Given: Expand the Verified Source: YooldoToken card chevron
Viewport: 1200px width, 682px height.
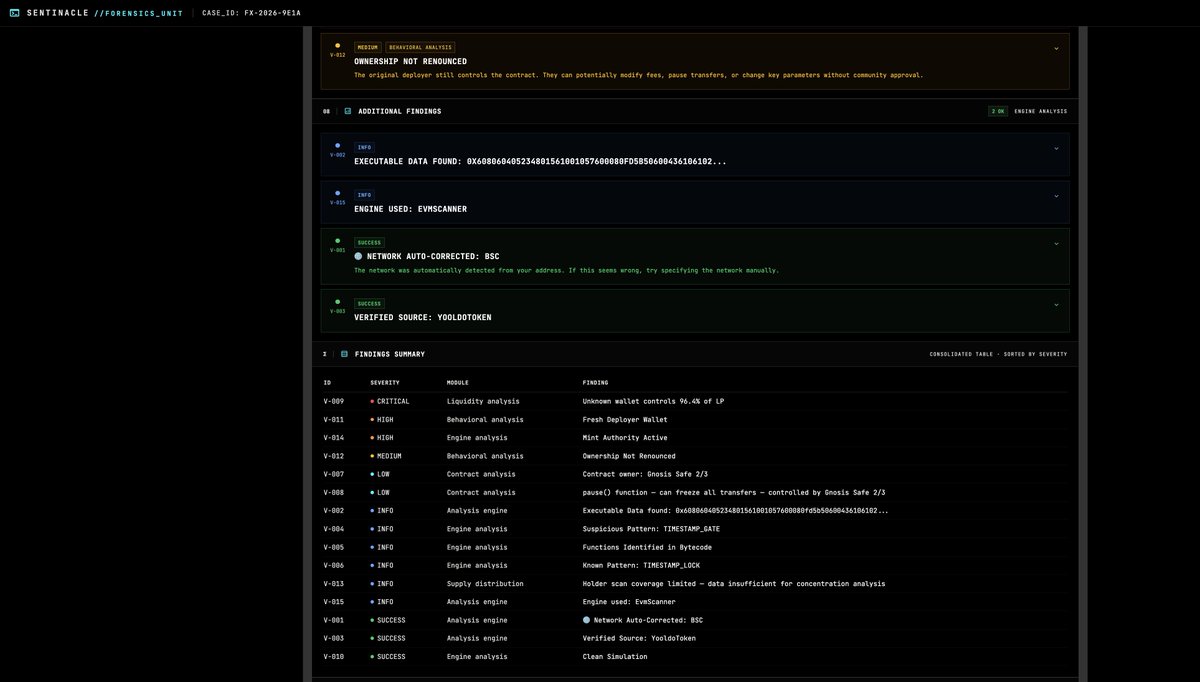Looking at the screenshot, I should (1056, 304).
